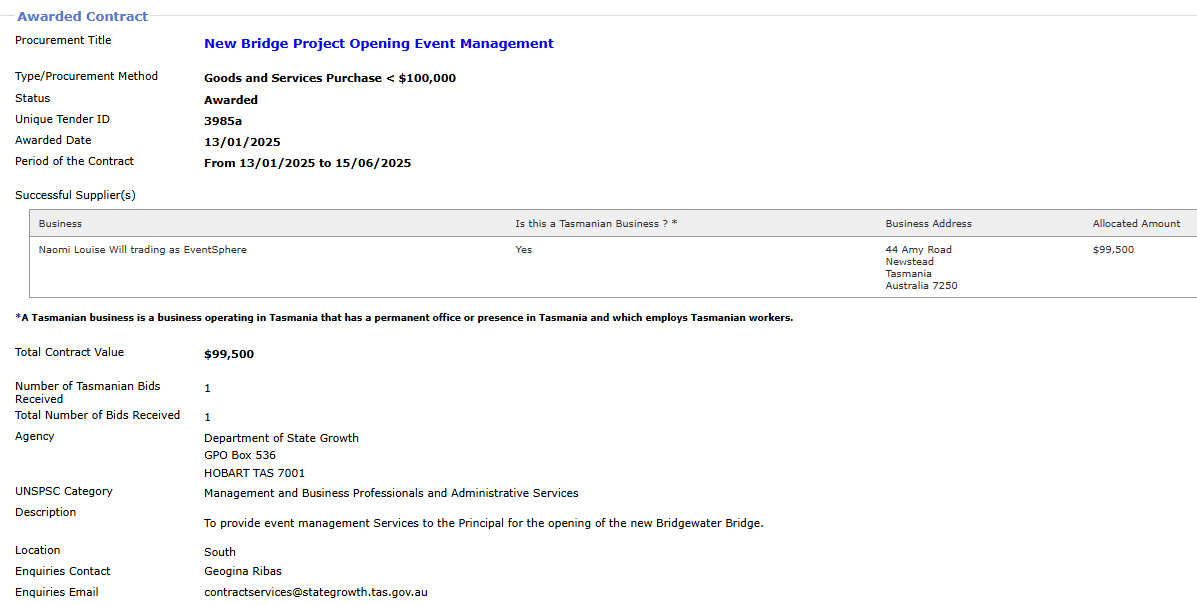This screenshot has width=1197, height=605.
Task: Select the Total Contract Value amount $99,500
Action: tap(229, 354)
